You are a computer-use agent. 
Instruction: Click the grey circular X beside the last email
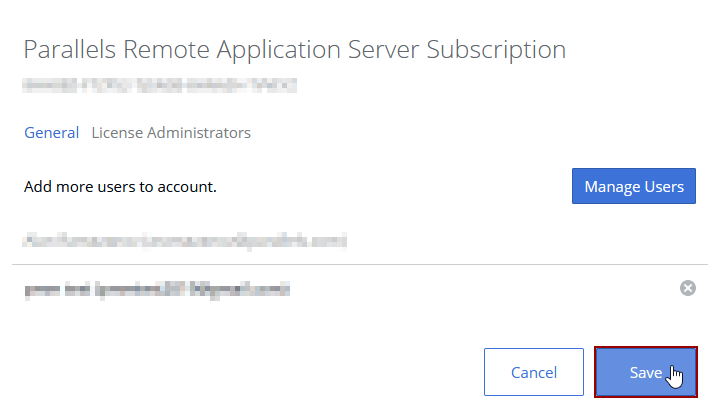(687, 288)
